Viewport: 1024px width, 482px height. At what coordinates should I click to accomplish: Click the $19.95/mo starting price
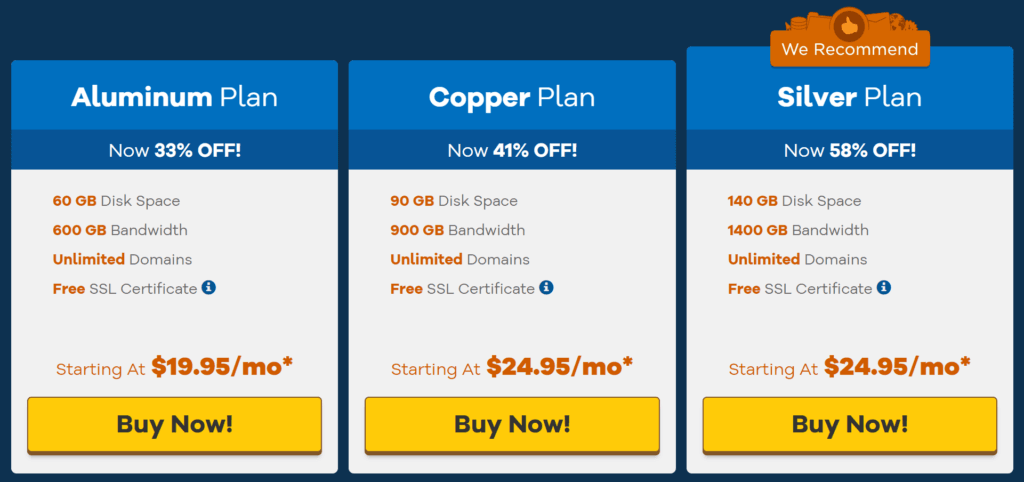222,367
